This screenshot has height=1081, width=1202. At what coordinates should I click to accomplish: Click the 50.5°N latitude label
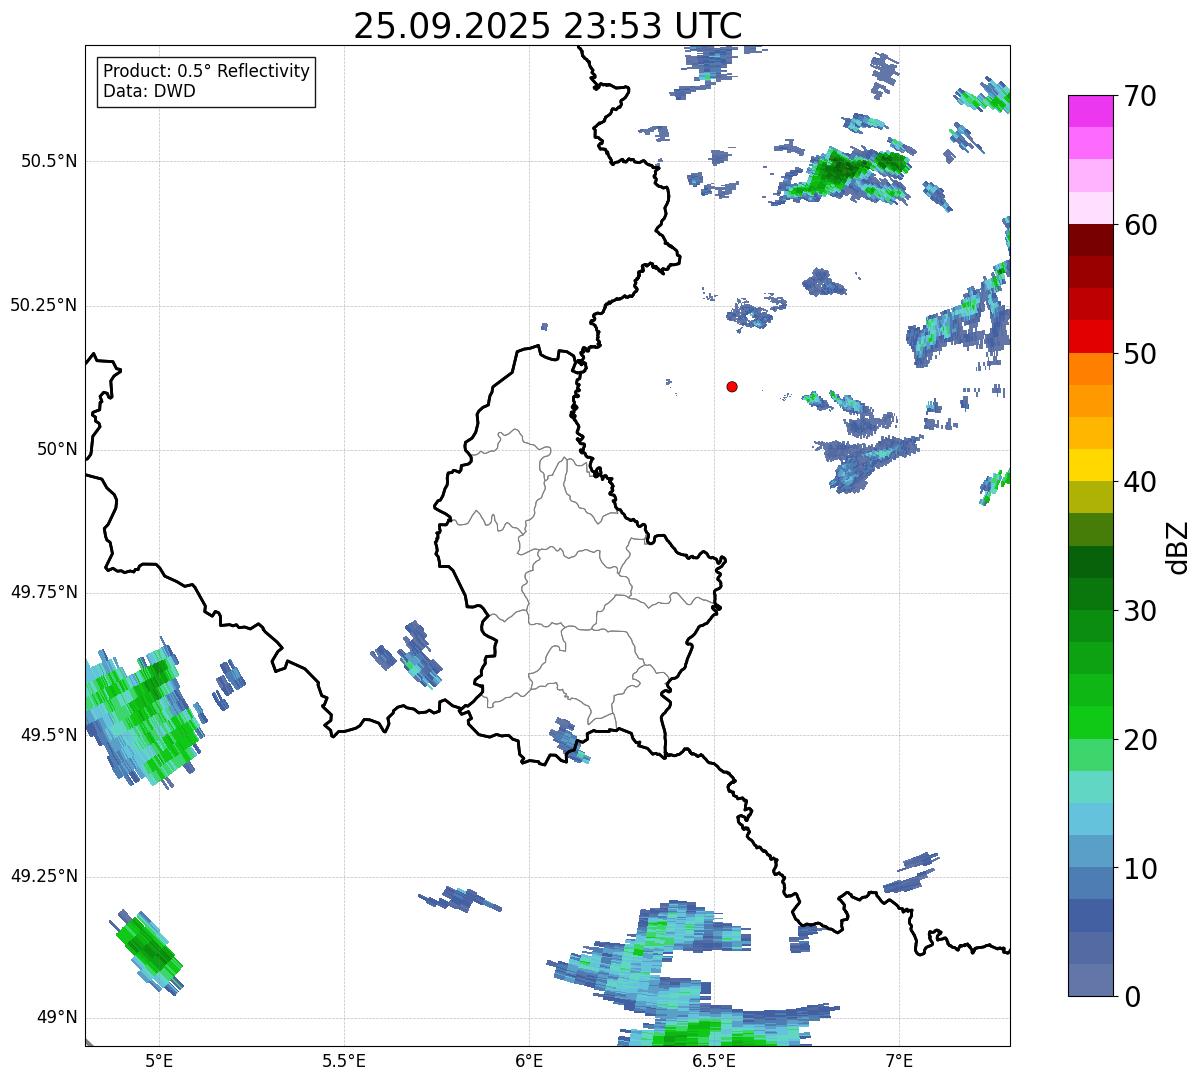49,161
